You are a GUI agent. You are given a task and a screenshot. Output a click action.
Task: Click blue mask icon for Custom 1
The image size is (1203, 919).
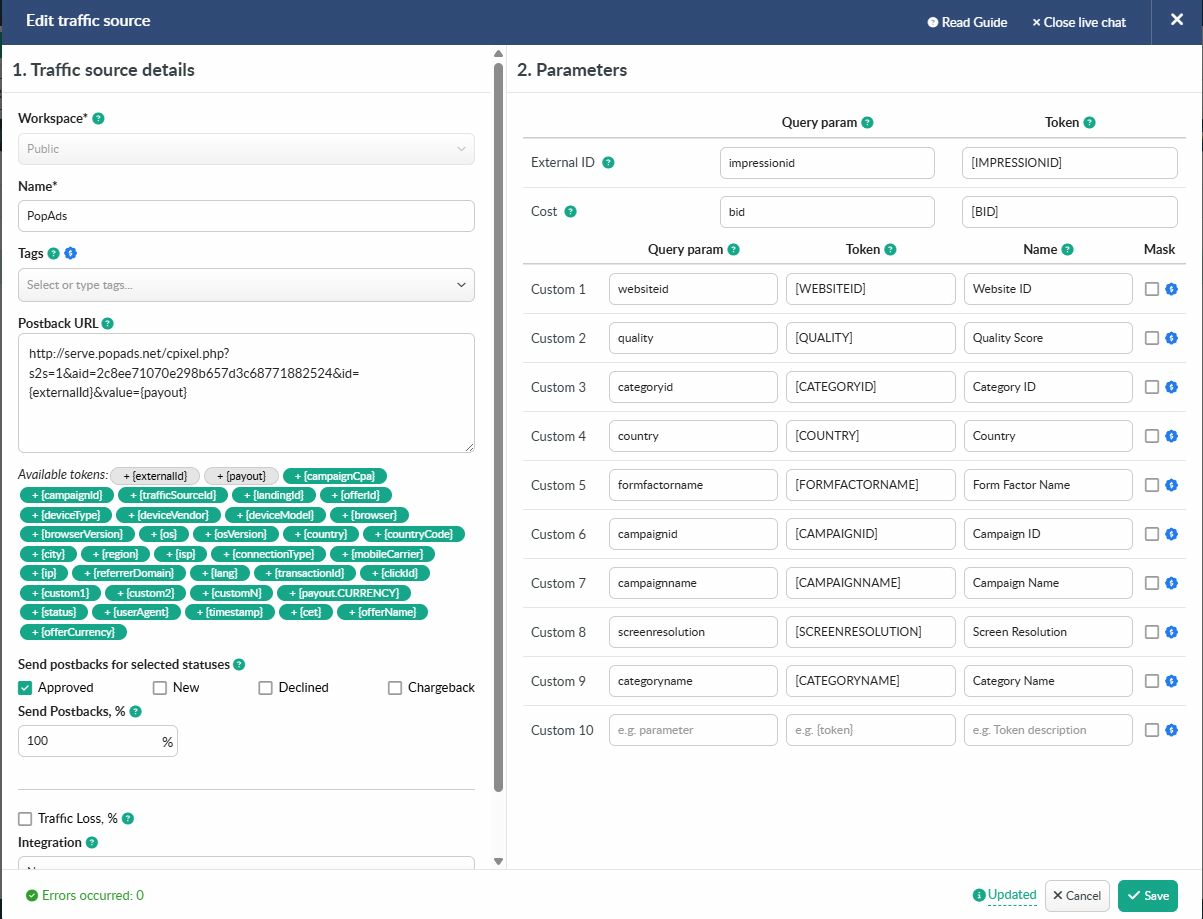coord(1171,289)
